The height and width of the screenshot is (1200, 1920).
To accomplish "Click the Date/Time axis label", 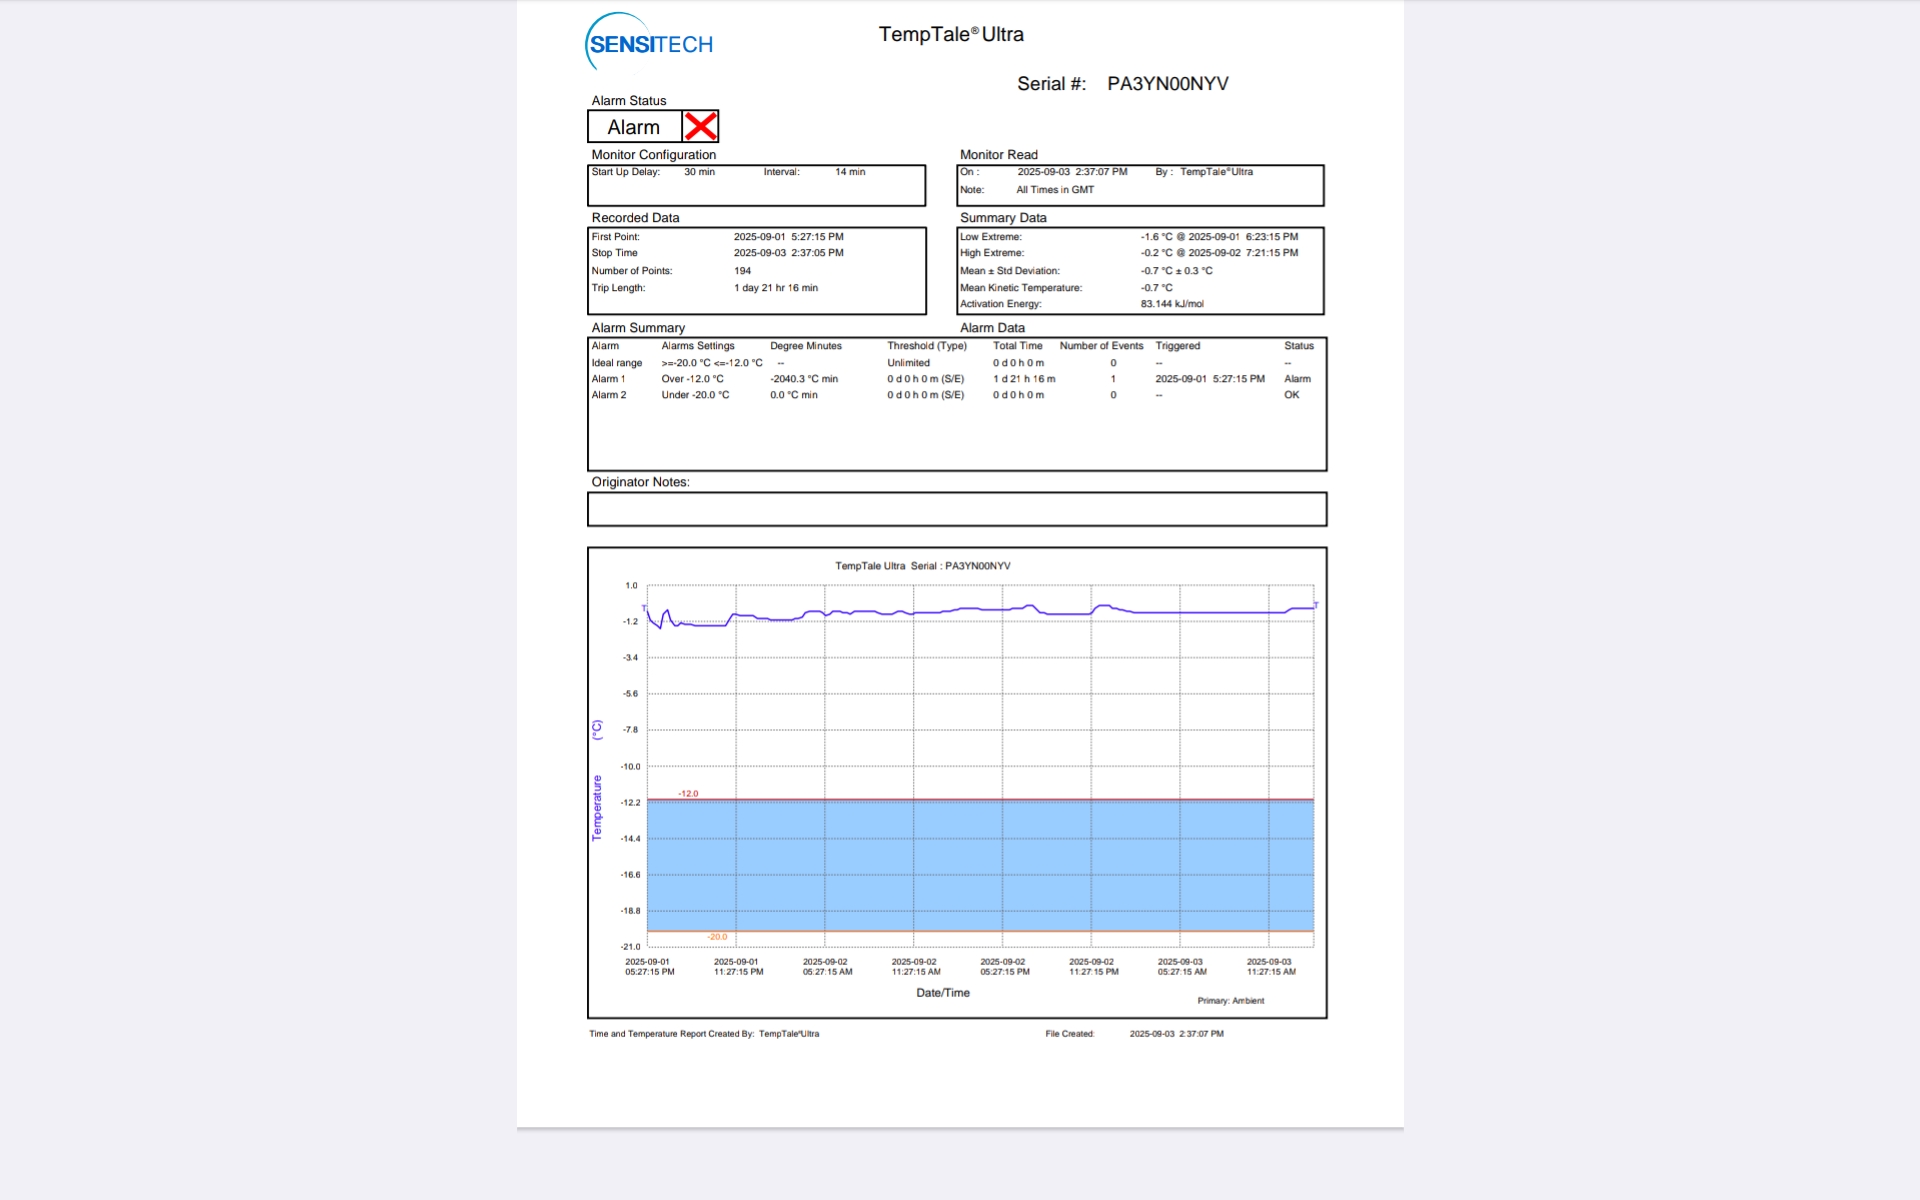I will [x=942, y=993].
